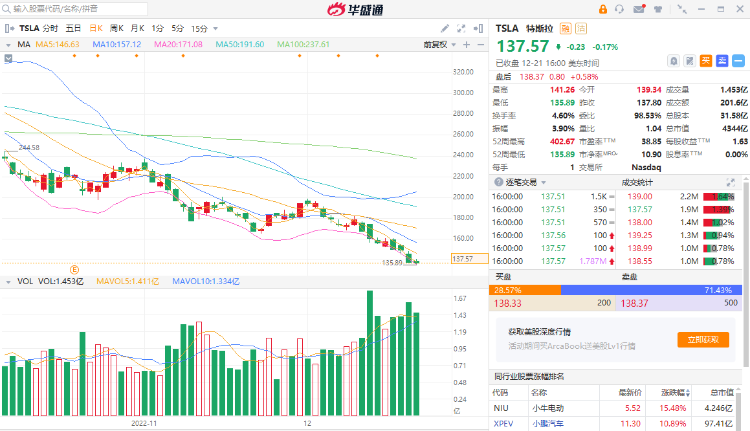Open customer service headset icon
The image size is (750, 431).
pyautogui.click(x=619, y=9)
